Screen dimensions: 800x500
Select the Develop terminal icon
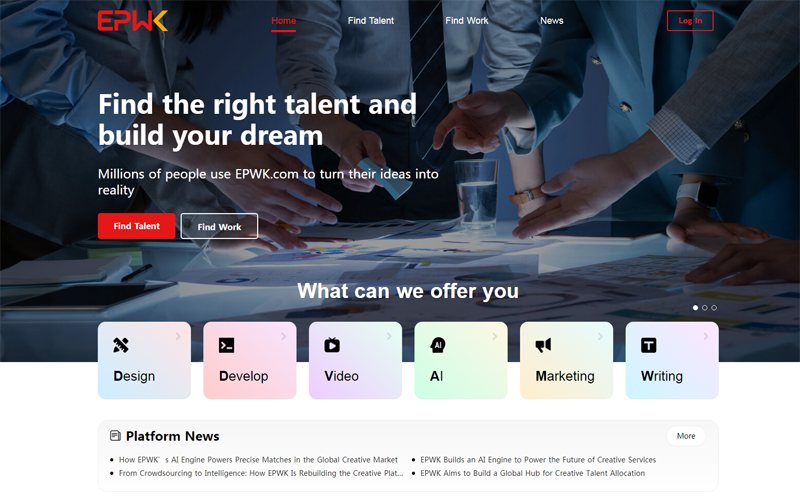point(227,345)
